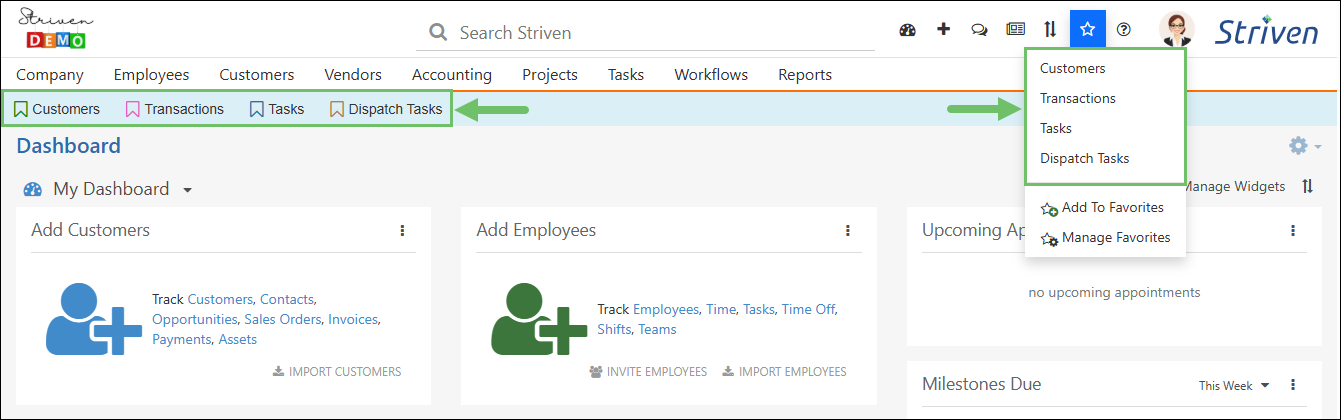Open the Employees menu
1341x420 pixels.
coord(151,74)
